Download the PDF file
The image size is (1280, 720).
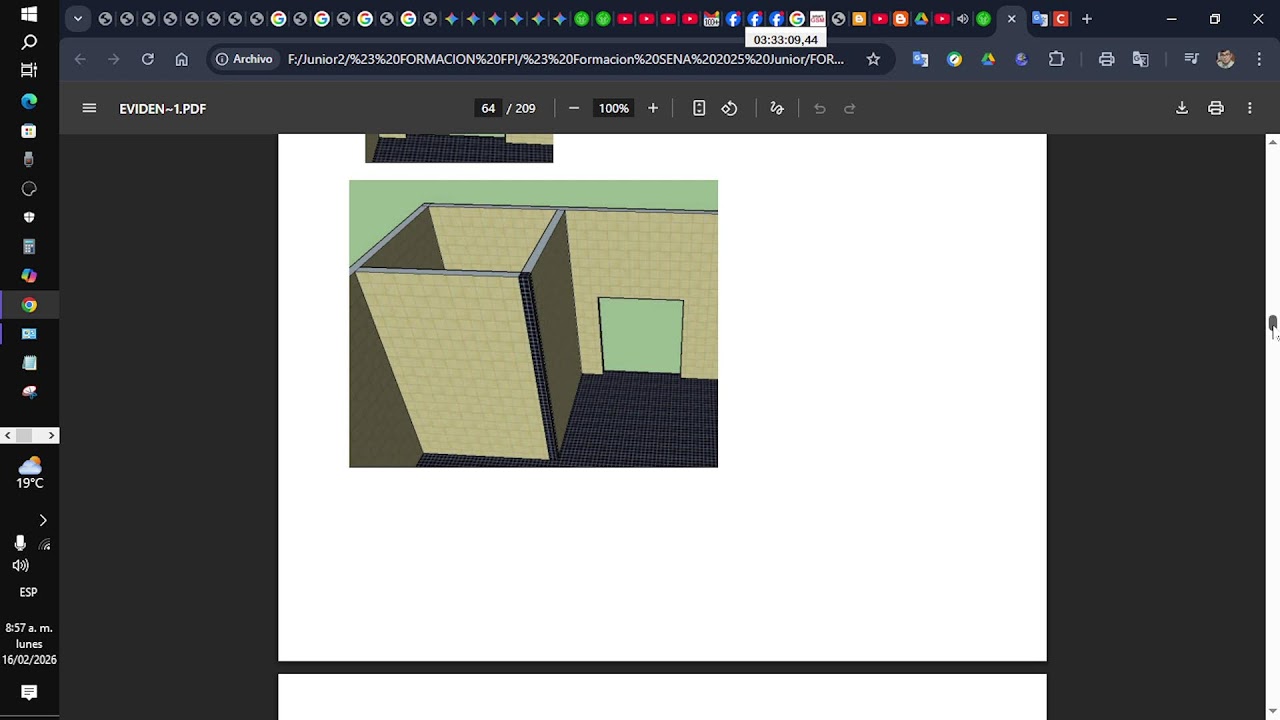point(1182,108)
